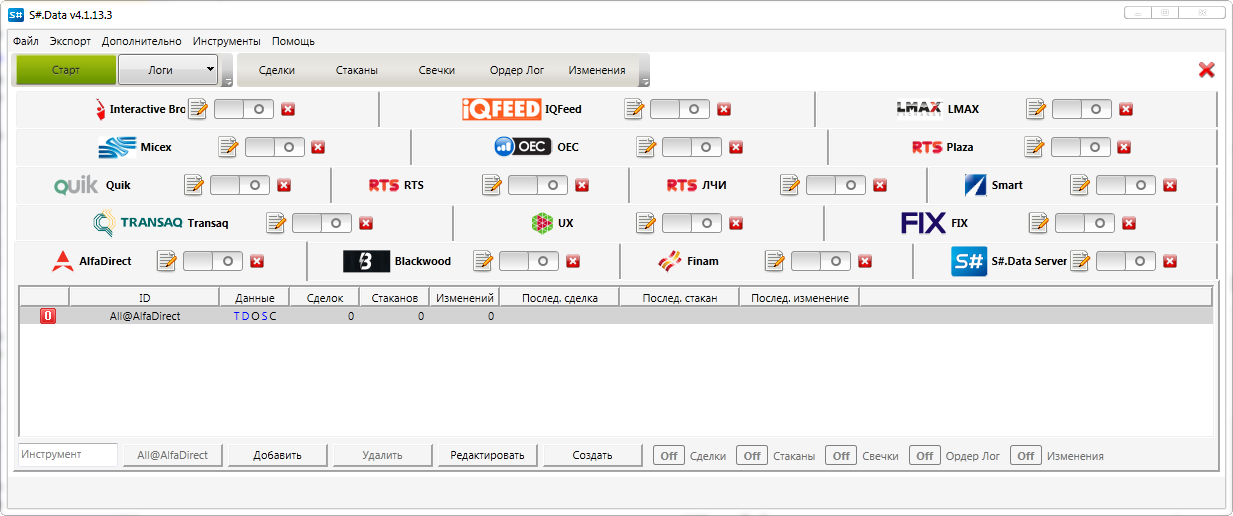Toggle Свечки Off switch at bottom
This screenshot has height=516, width=1233.
[841, 455]
